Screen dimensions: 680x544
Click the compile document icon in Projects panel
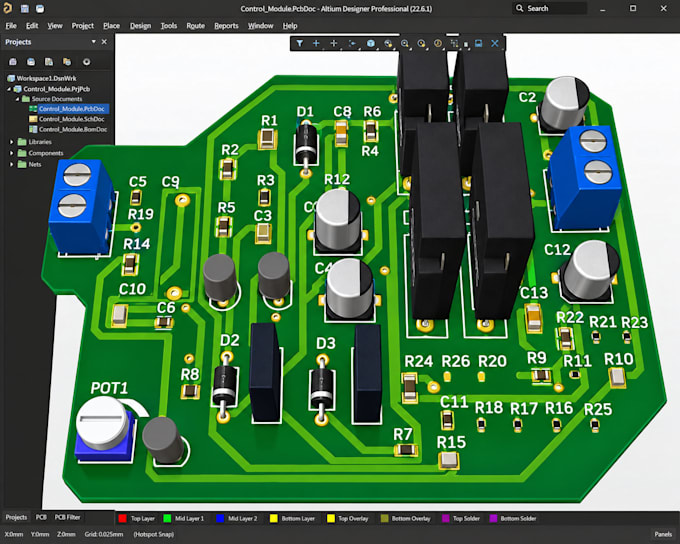click(x=49, y=62)
